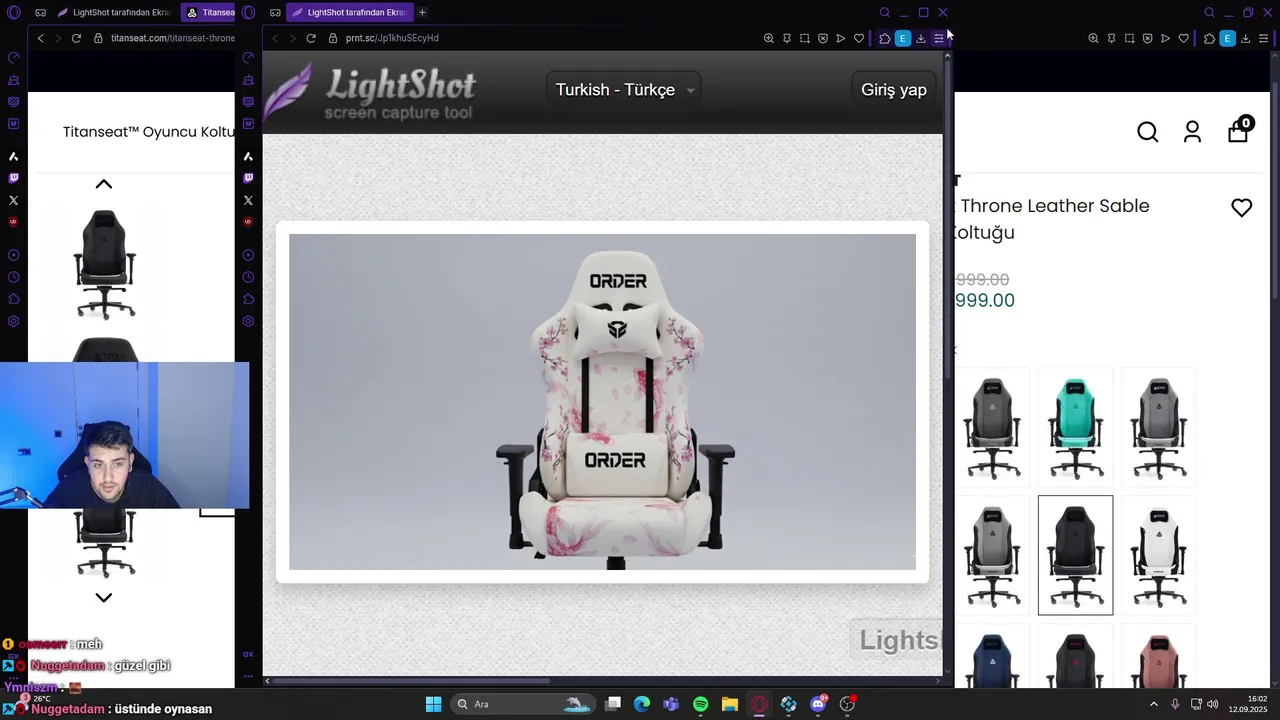Open shopping cart on Titanseat page

point(1240,130)
